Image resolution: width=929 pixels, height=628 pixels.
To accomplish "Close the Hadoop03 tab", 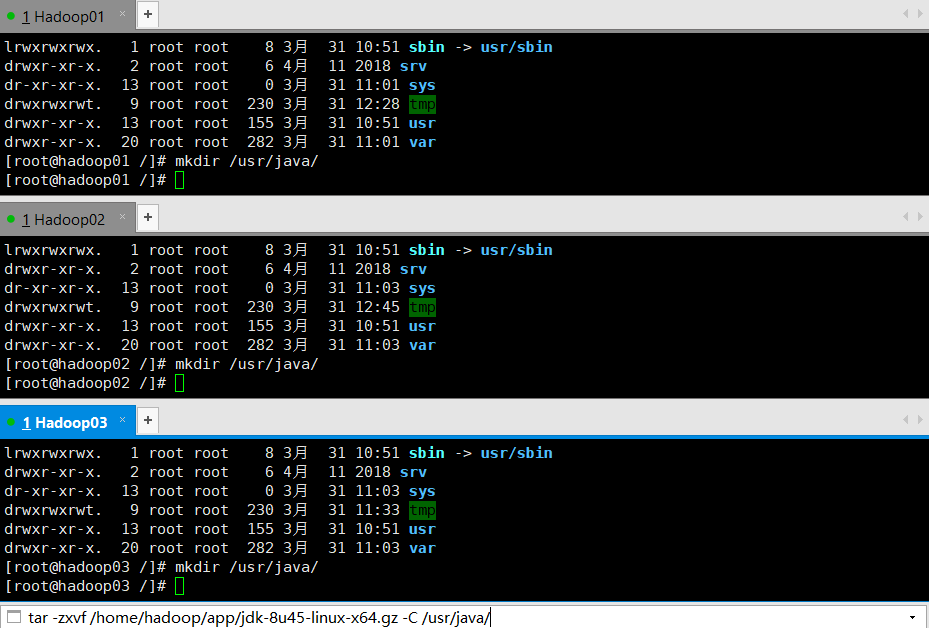I will pyautogui.click(x=123, y=419).
